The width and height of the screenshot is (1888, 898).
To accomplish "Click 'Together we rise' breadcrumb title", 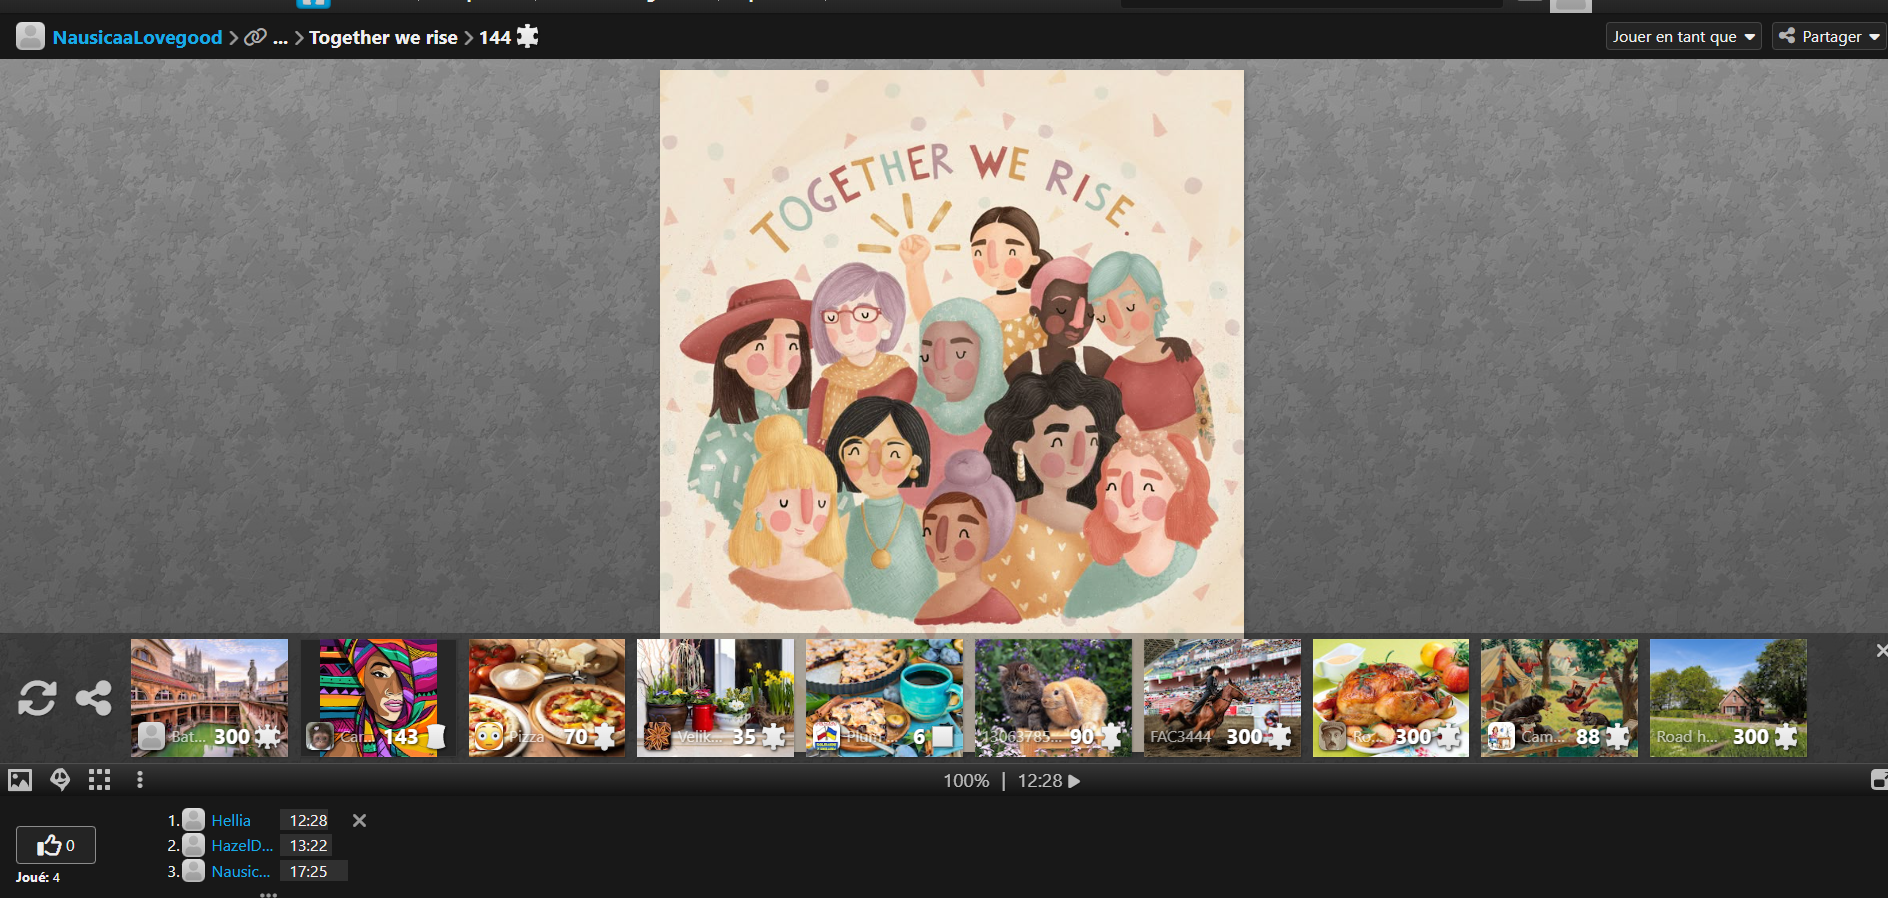I will [x=383, y=37].
